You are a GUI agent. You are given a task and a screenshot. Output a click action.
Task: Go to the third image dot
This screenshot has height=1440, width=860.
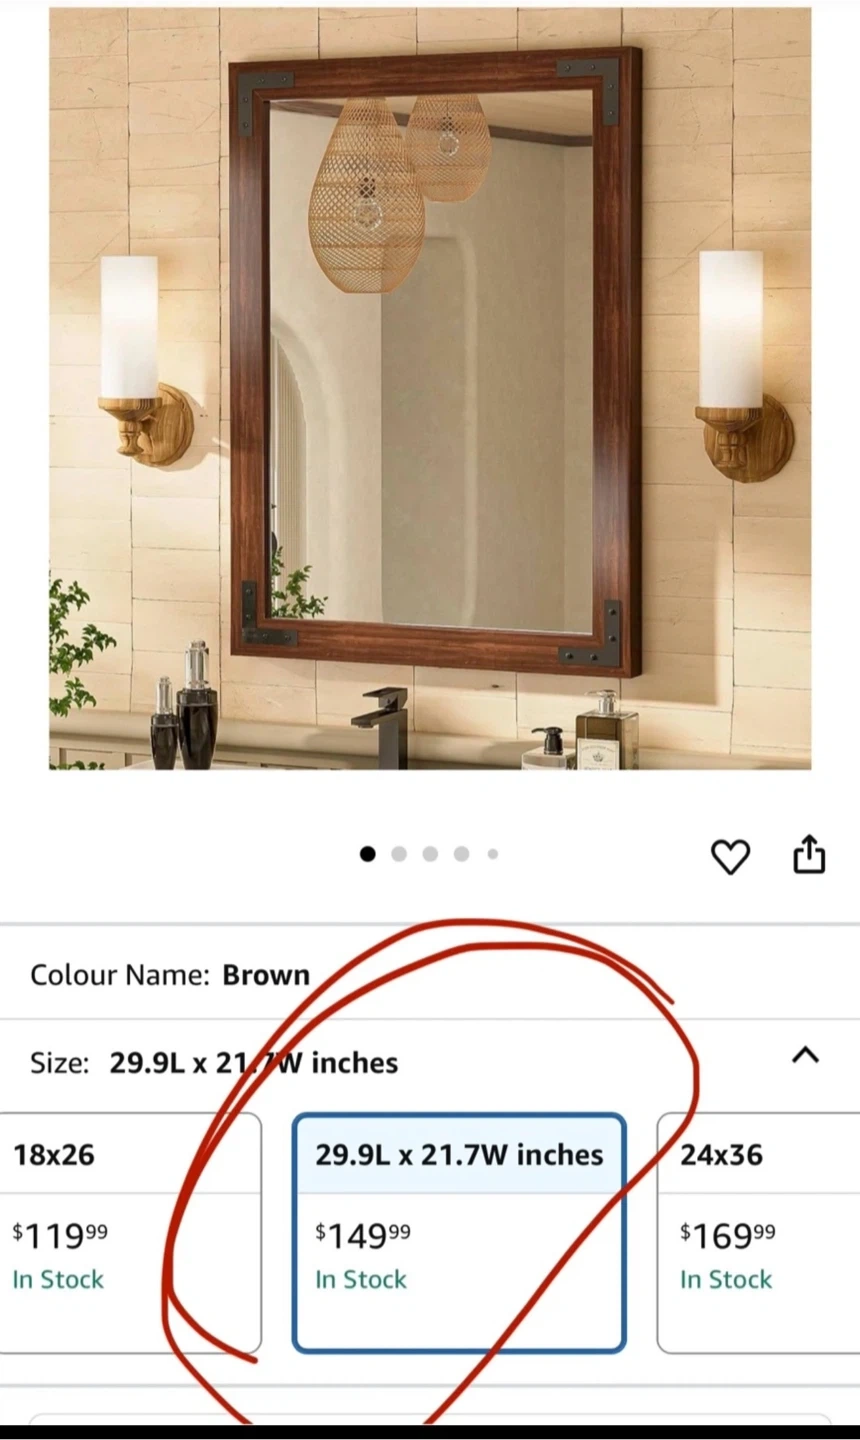pyautogui.click(x=430, y=854)
